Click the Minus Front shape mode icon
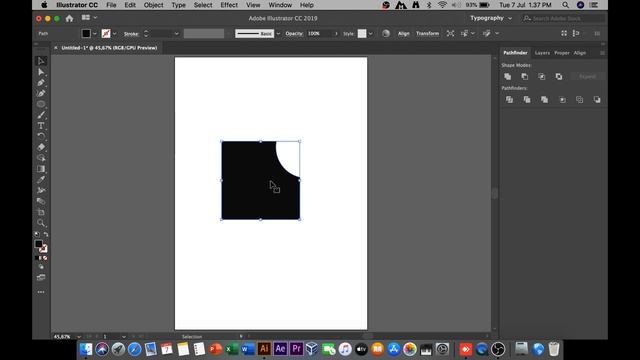Viewport: 640px width, 360px height. point(524,76)
